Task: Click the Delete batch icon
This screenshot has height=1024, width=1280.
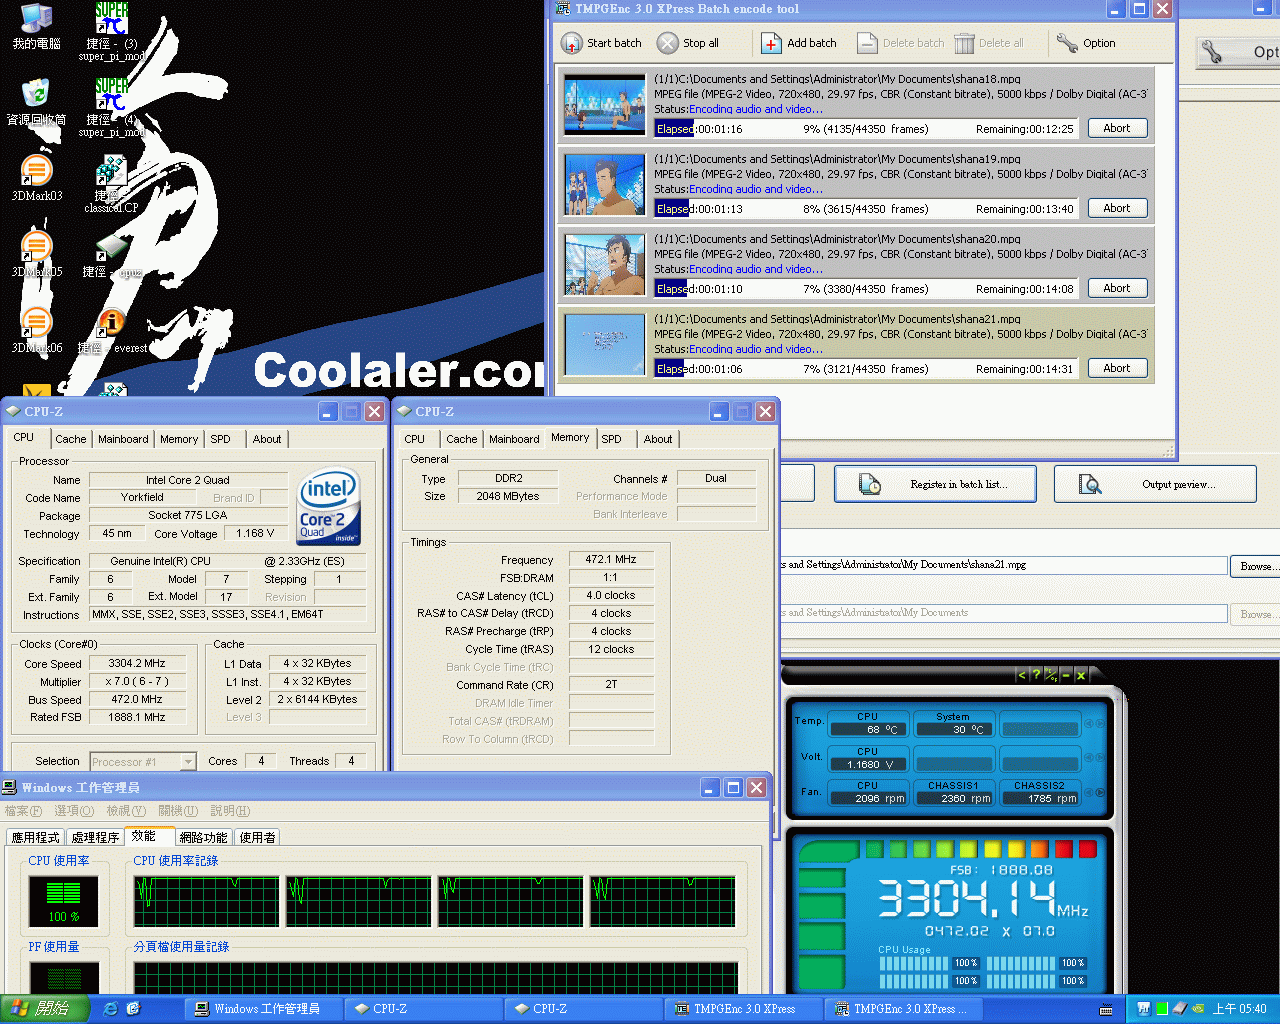Action: [x=867, y=43]
